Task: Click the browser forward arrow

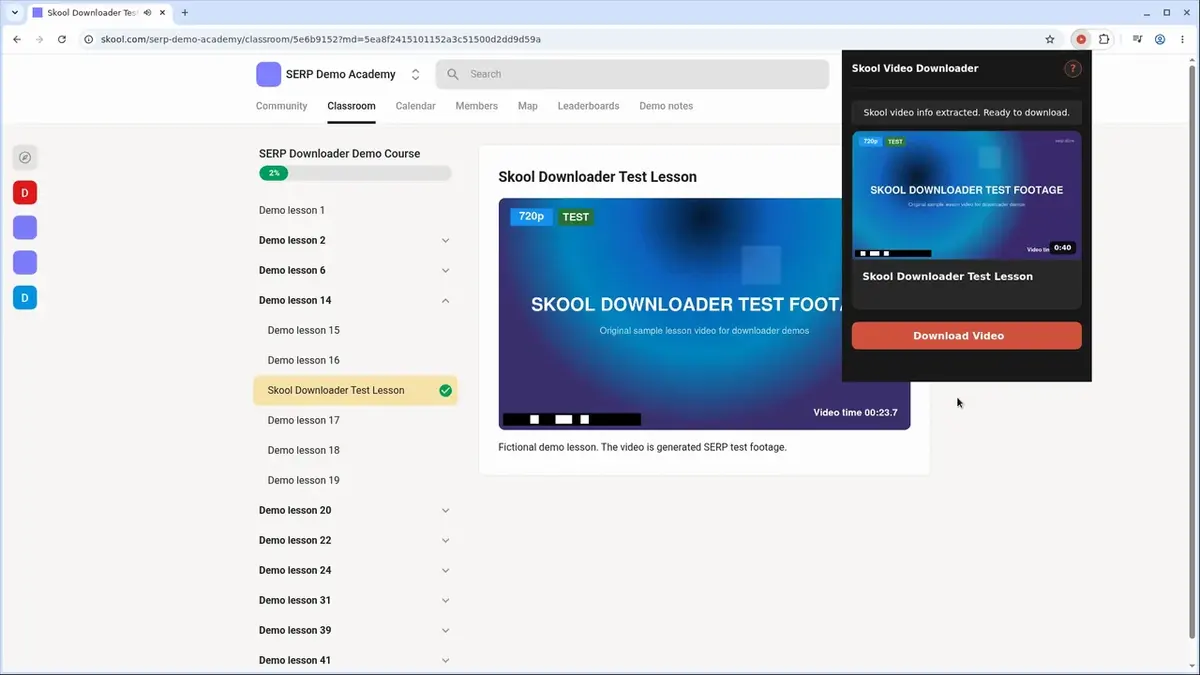Action: pyautogui.click(x=39, y=39)
